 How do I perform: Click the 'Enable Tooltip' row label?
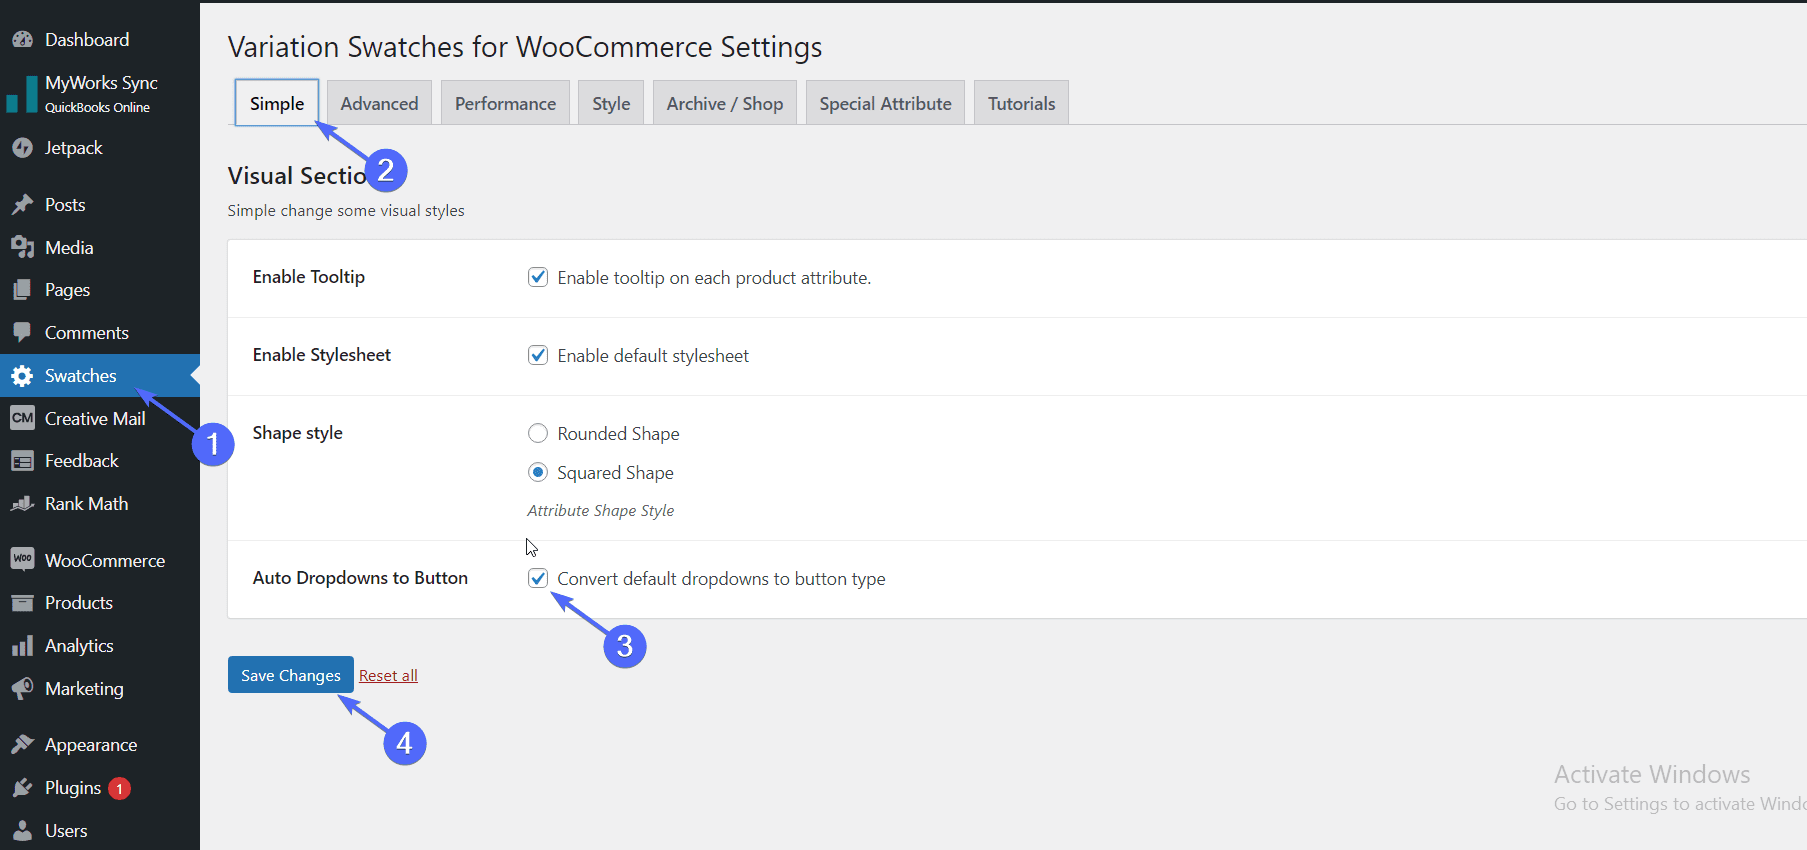pyautogui.click(x=308, y=277)
